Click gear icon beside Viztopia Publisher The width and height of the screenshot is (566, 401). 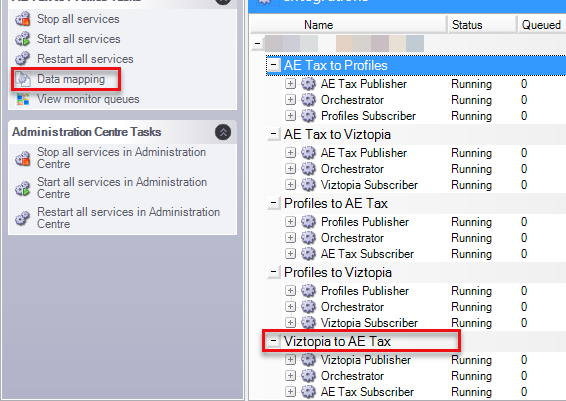[x=308, y=359]
